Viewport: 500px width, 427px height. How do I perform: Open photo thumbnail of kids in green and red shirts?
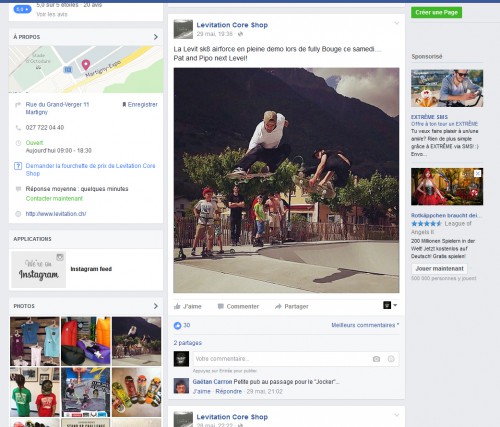[35, 392]
